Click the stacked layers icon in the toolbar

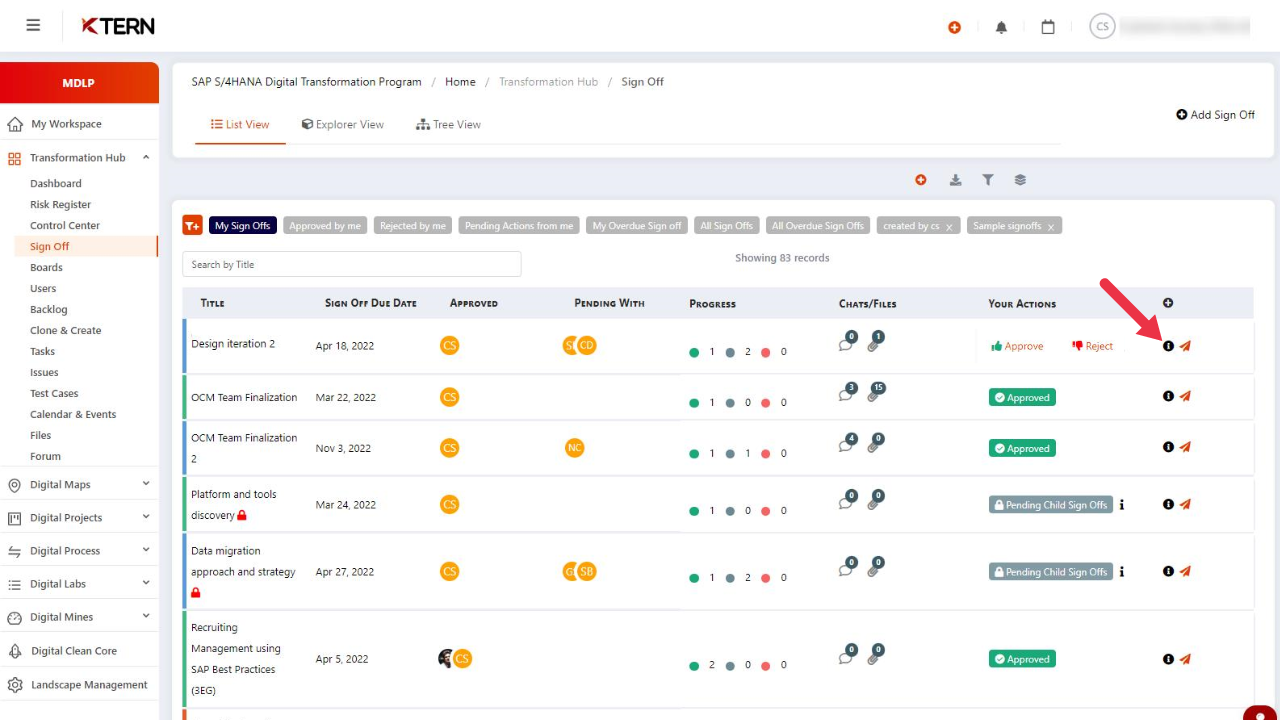[1020, 180]
